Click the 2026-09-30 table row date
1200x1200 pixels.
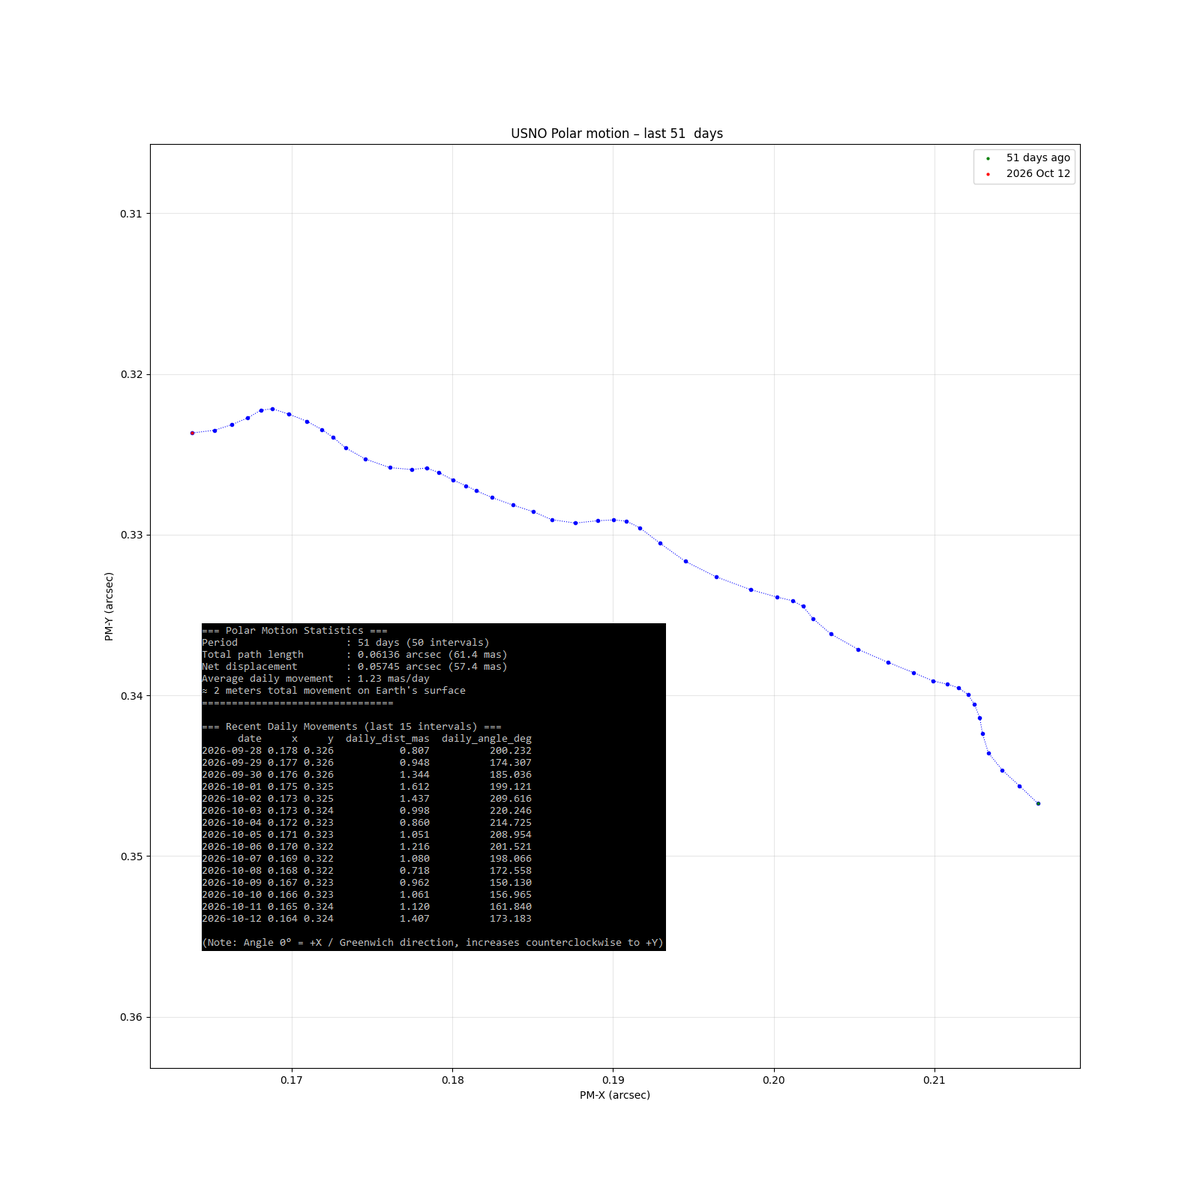232,775
